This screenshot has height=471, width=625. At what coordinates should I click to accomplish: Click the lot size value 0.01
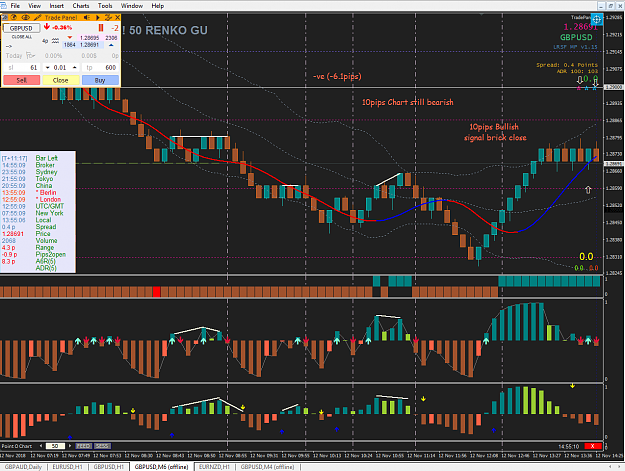coord(60,68)
